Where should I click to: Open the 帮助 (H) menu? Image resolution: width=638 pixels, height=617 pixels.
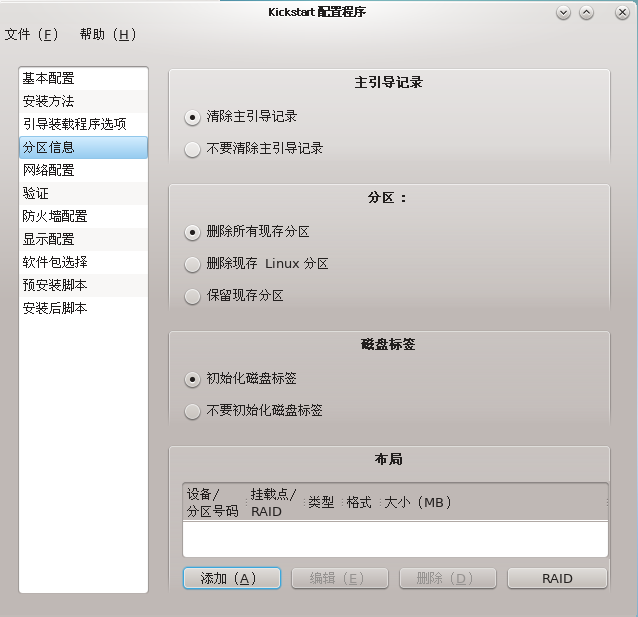[108, 35]
